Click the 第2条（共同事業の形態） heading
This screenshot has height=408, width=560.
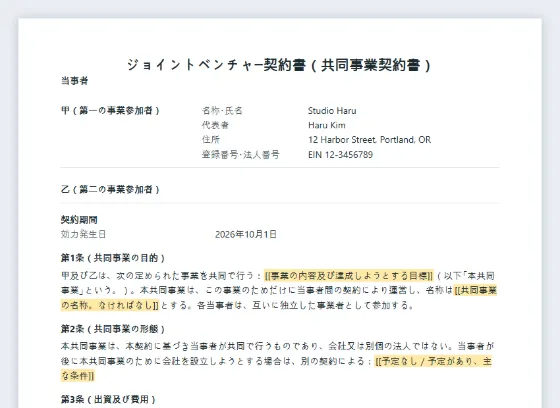112,329
